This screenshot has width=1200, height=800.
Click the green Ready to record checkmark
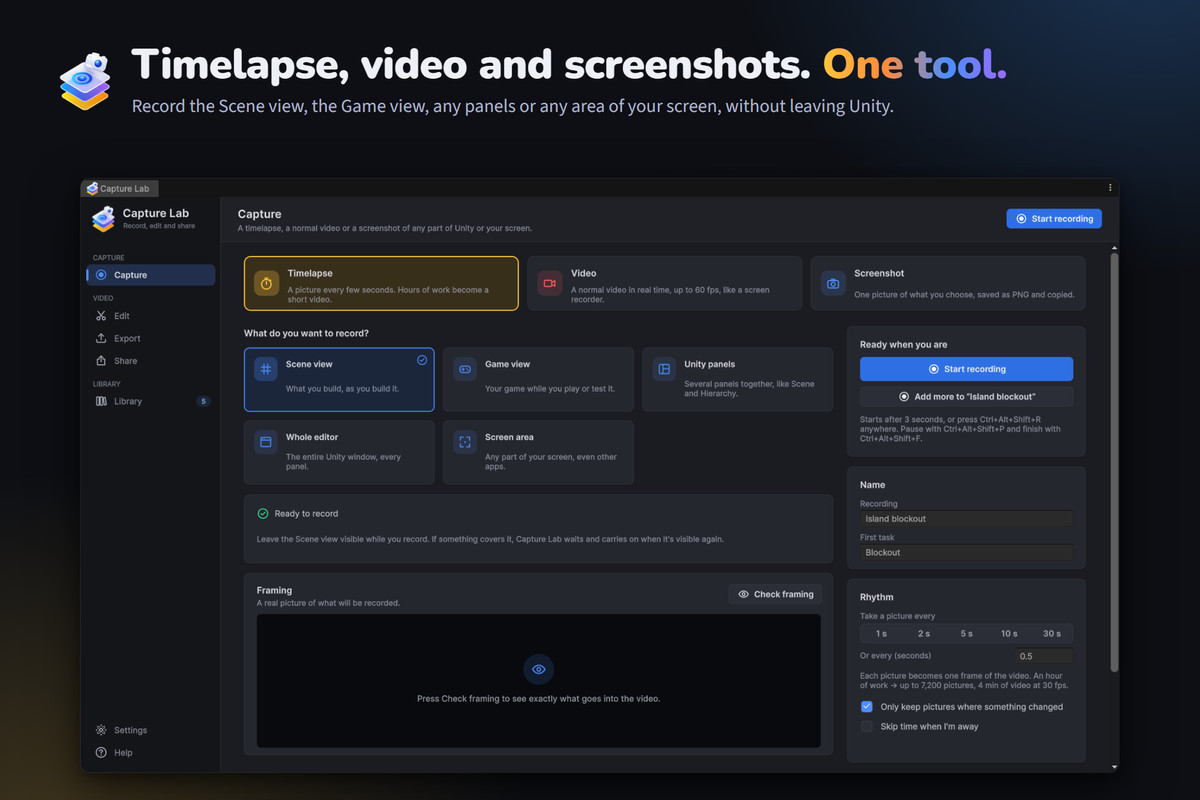coord(263,514)
